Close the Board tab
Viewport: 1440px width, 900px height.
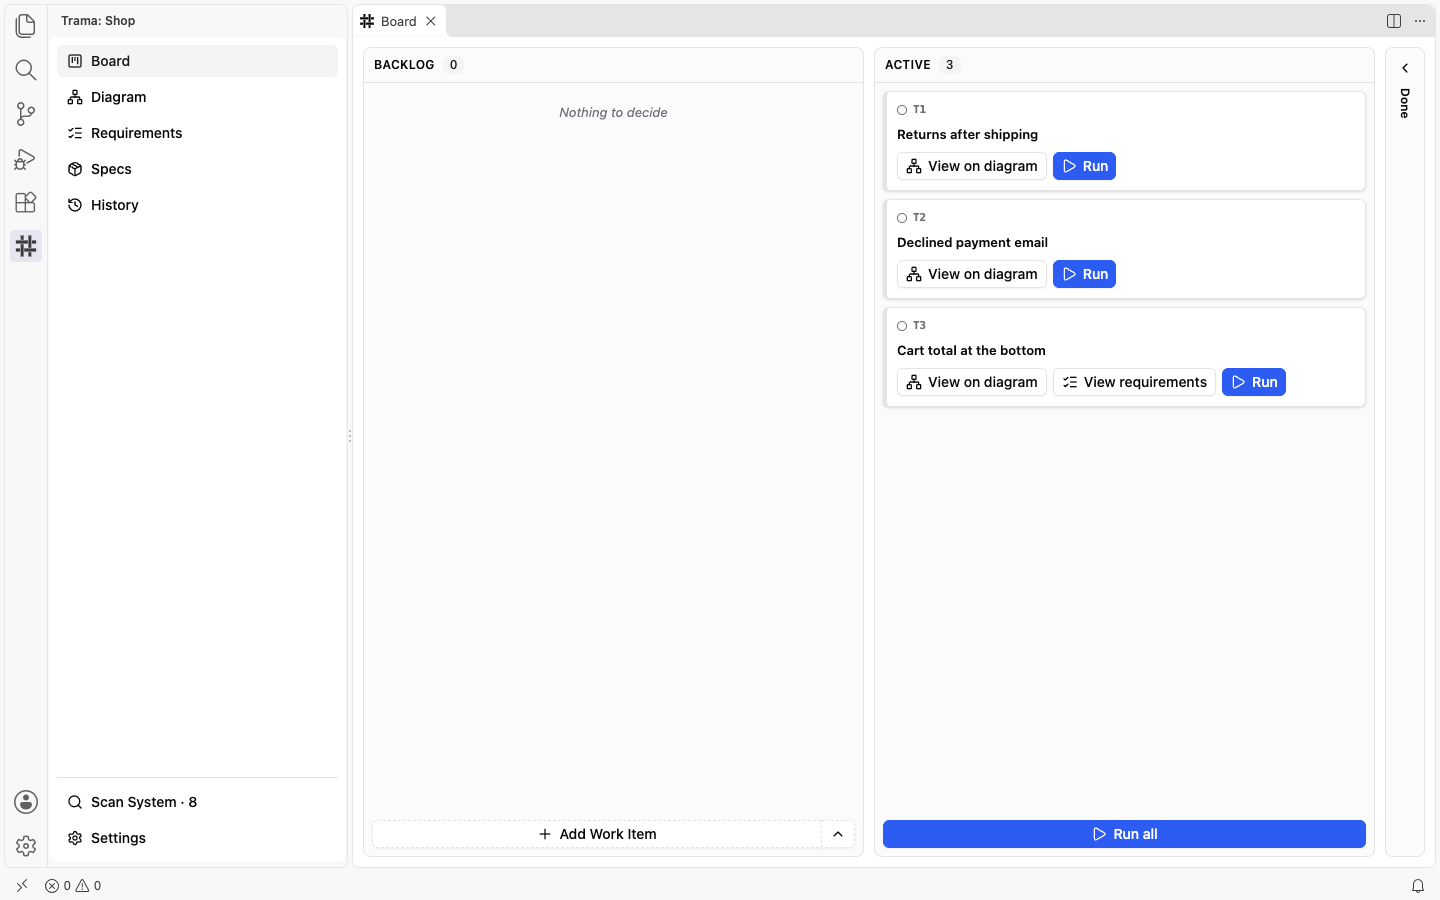coord(431,21)
